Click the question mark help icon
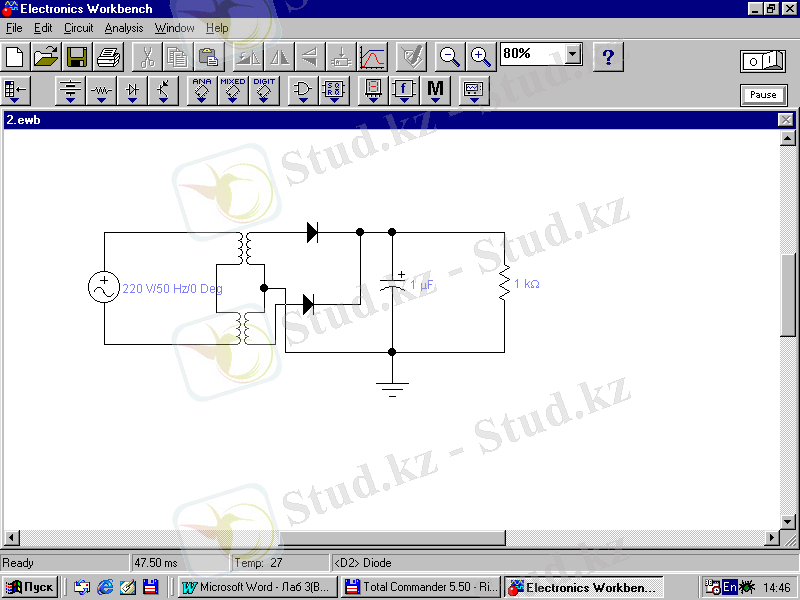The width and height of the screenshot is (800, 600). click(608, 57)
